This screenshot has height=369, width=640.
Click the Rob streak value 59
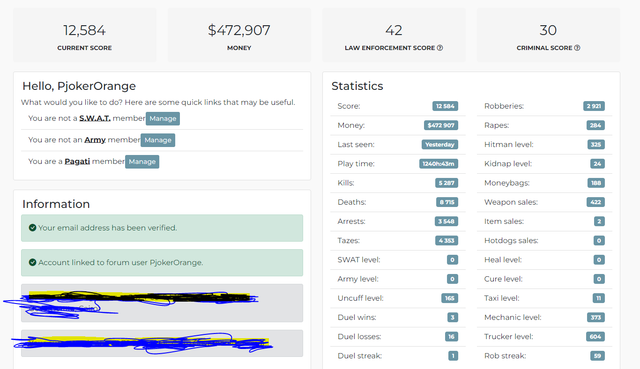598,356
